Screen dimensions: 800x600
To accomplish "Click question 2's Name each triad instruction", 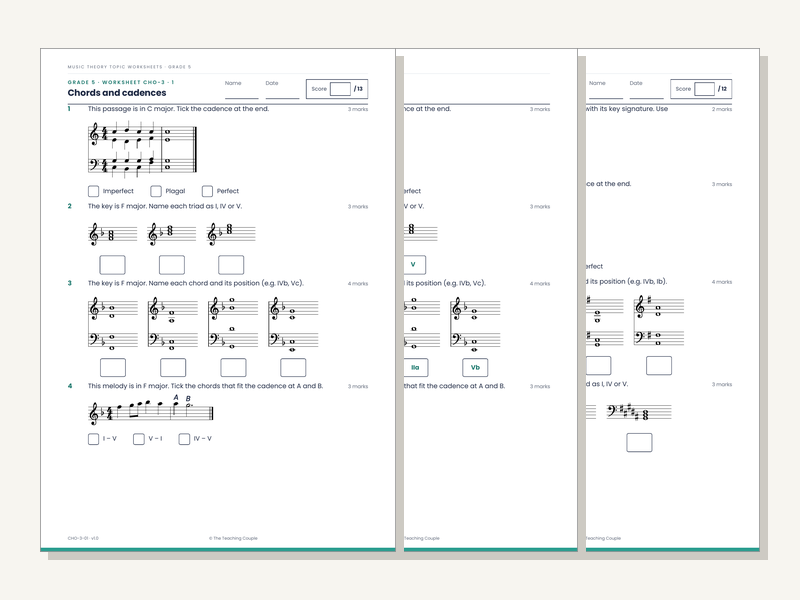I will (165, 206).
